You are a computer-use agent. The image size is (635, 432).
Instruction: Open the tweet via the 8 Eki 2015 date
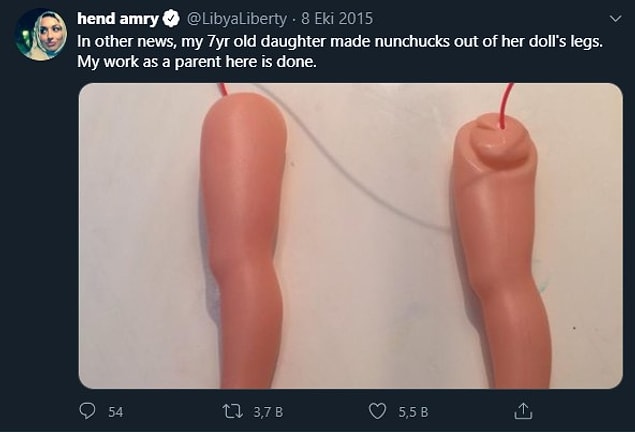(x=337, y=19)
